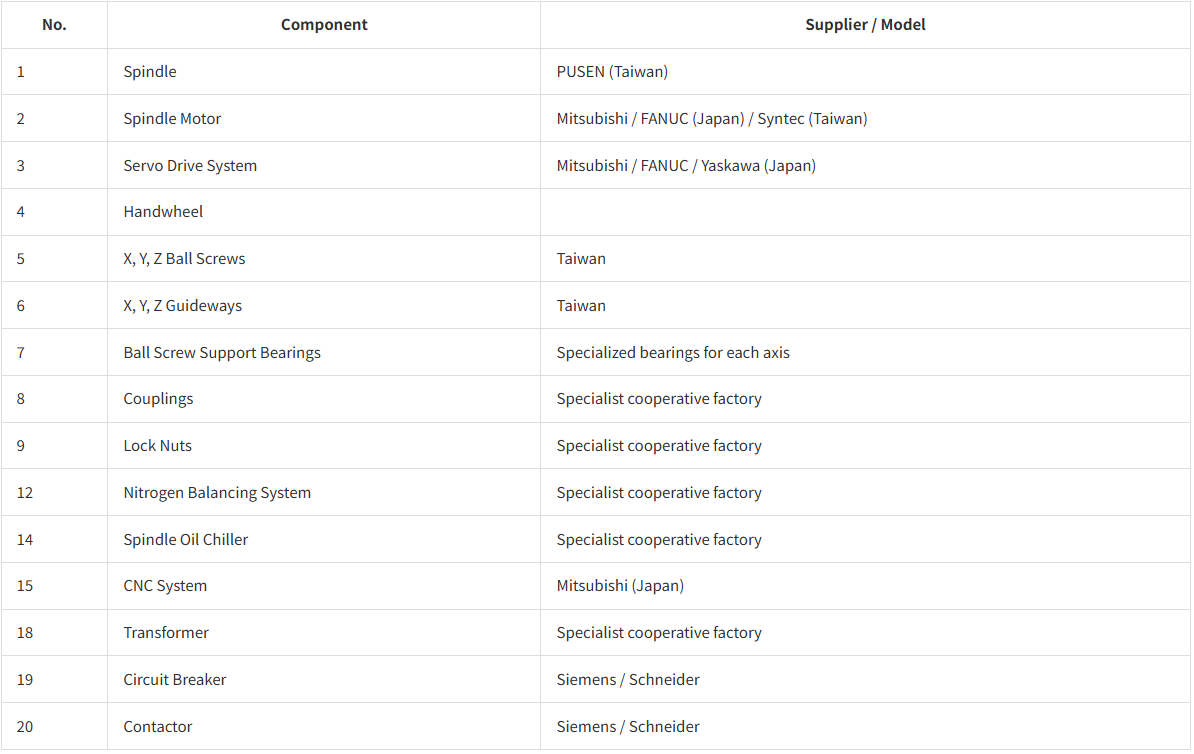Screen dimensions: 1194x754
Task: Click the "Siemens / Schneider" cell for Contactor
Action: tap(628, 727)
